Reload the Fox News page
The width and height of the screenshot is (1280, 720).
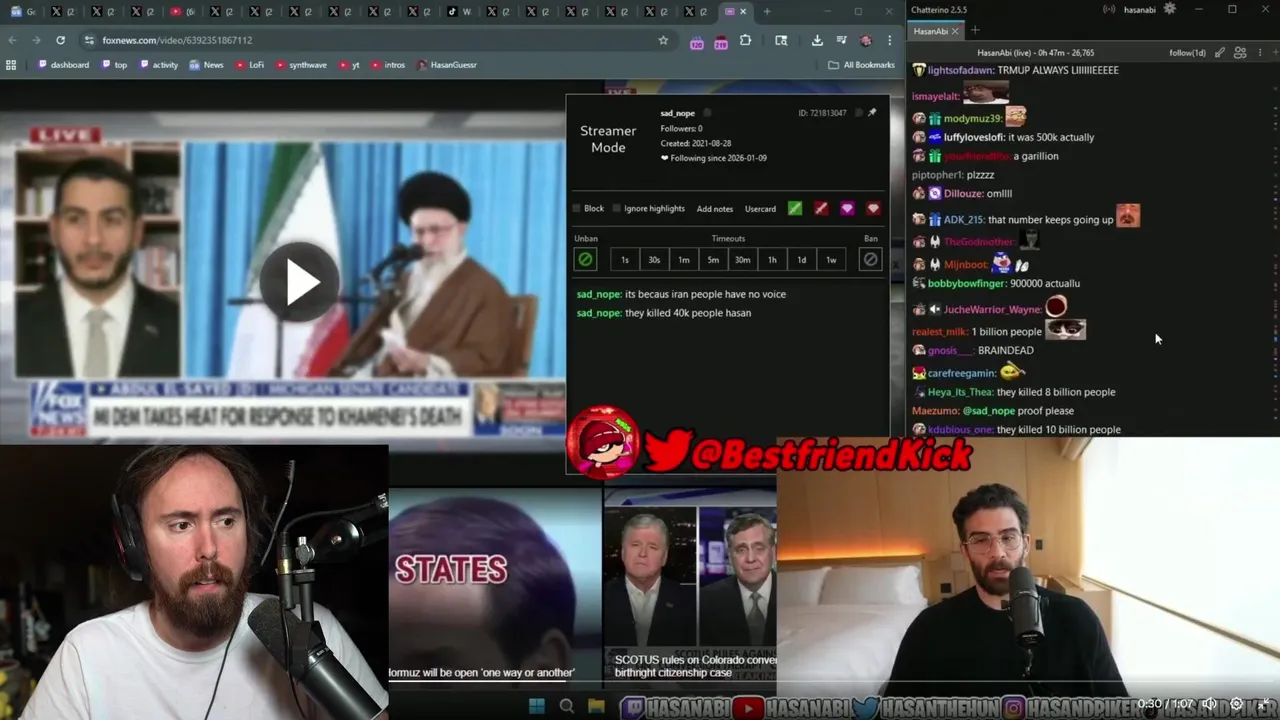pyautogui.click(x=61, y=40)
